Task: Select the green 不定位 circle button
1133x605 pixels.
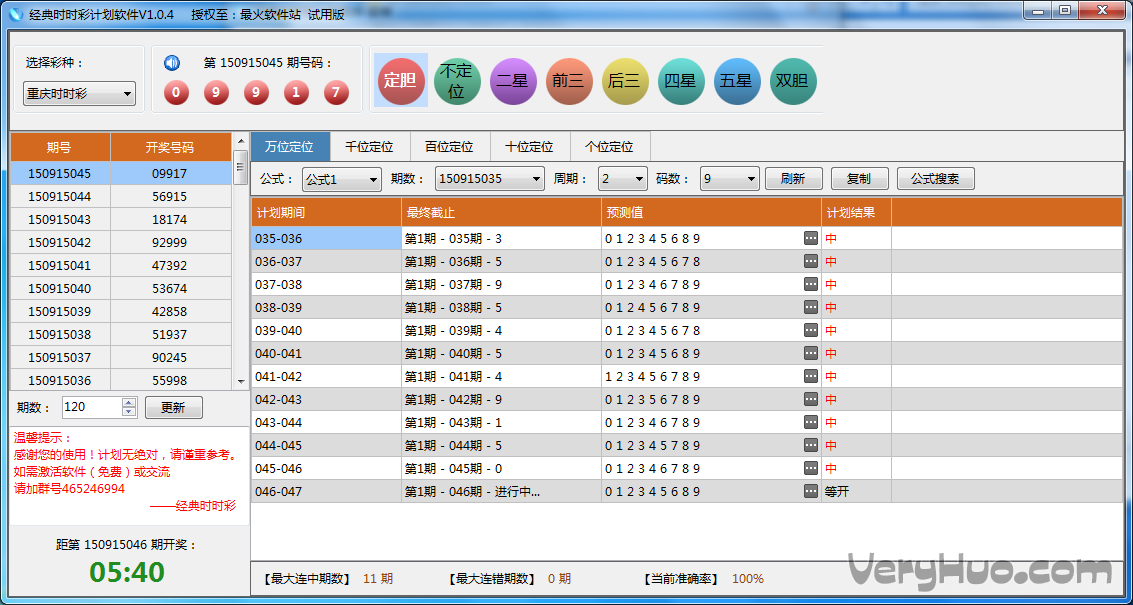Action: tap(457, 81)
